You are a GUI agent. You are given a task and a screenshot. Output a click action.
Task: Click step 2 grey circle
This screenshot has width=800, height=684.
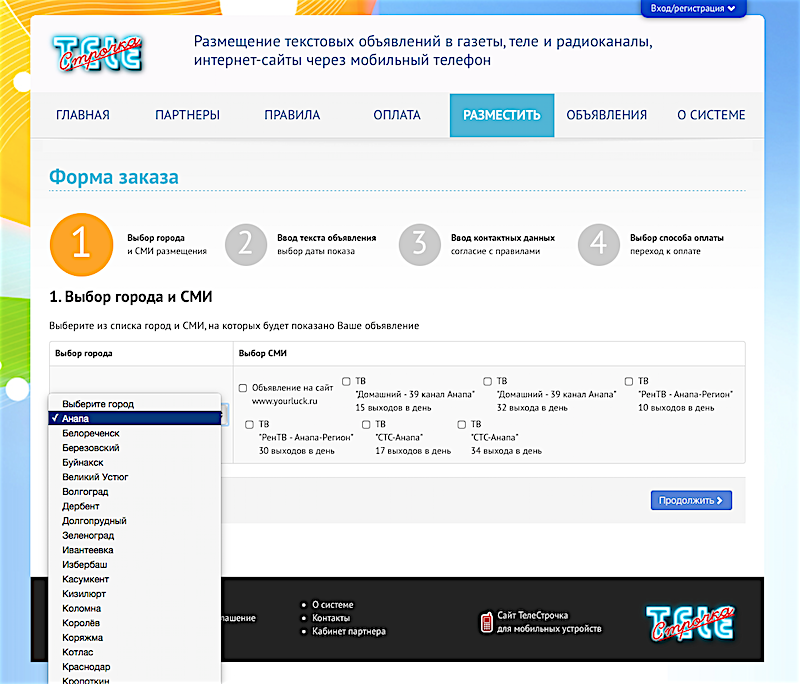246,244
